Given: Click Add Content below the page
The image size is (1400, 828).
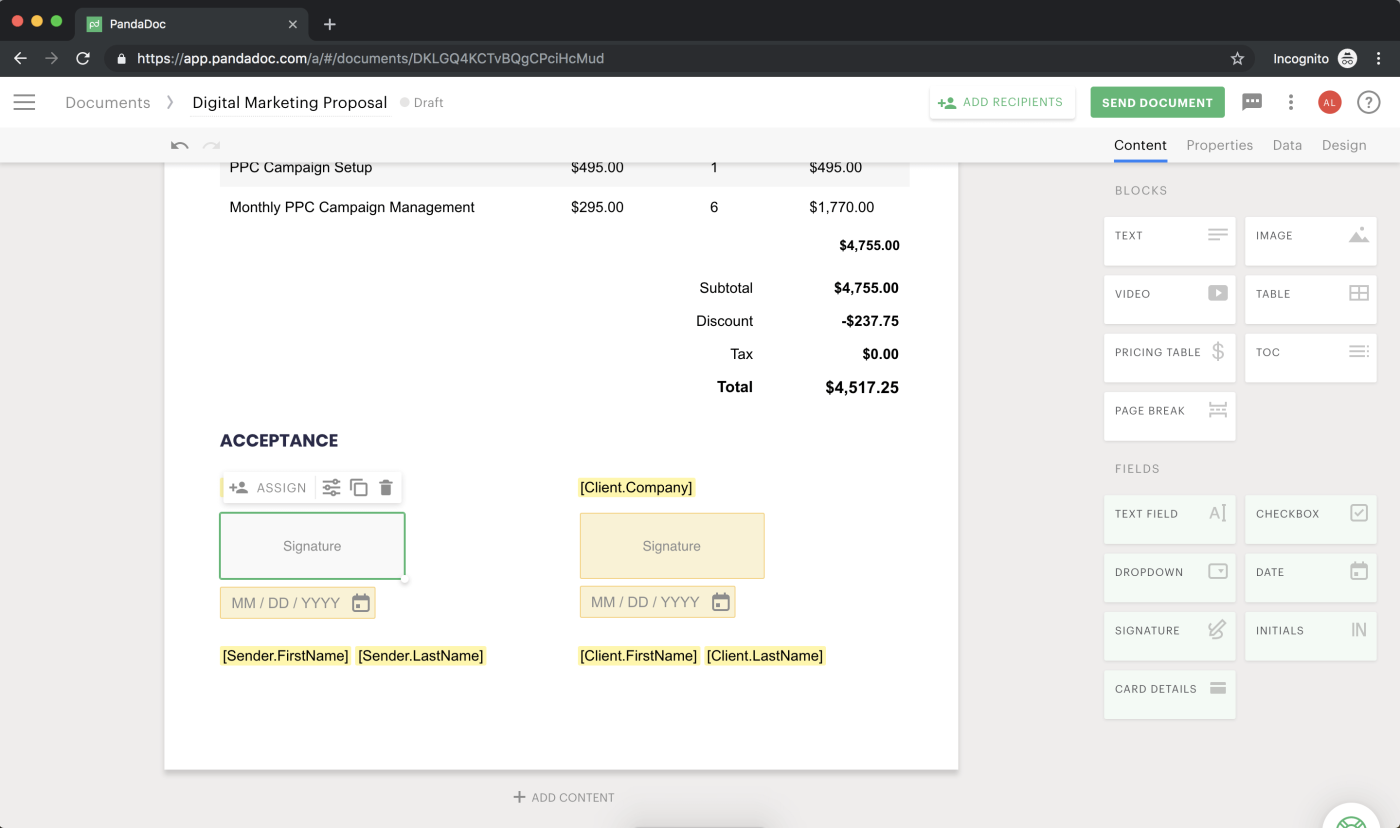Looking at the screenshot, I should (564, 797).
